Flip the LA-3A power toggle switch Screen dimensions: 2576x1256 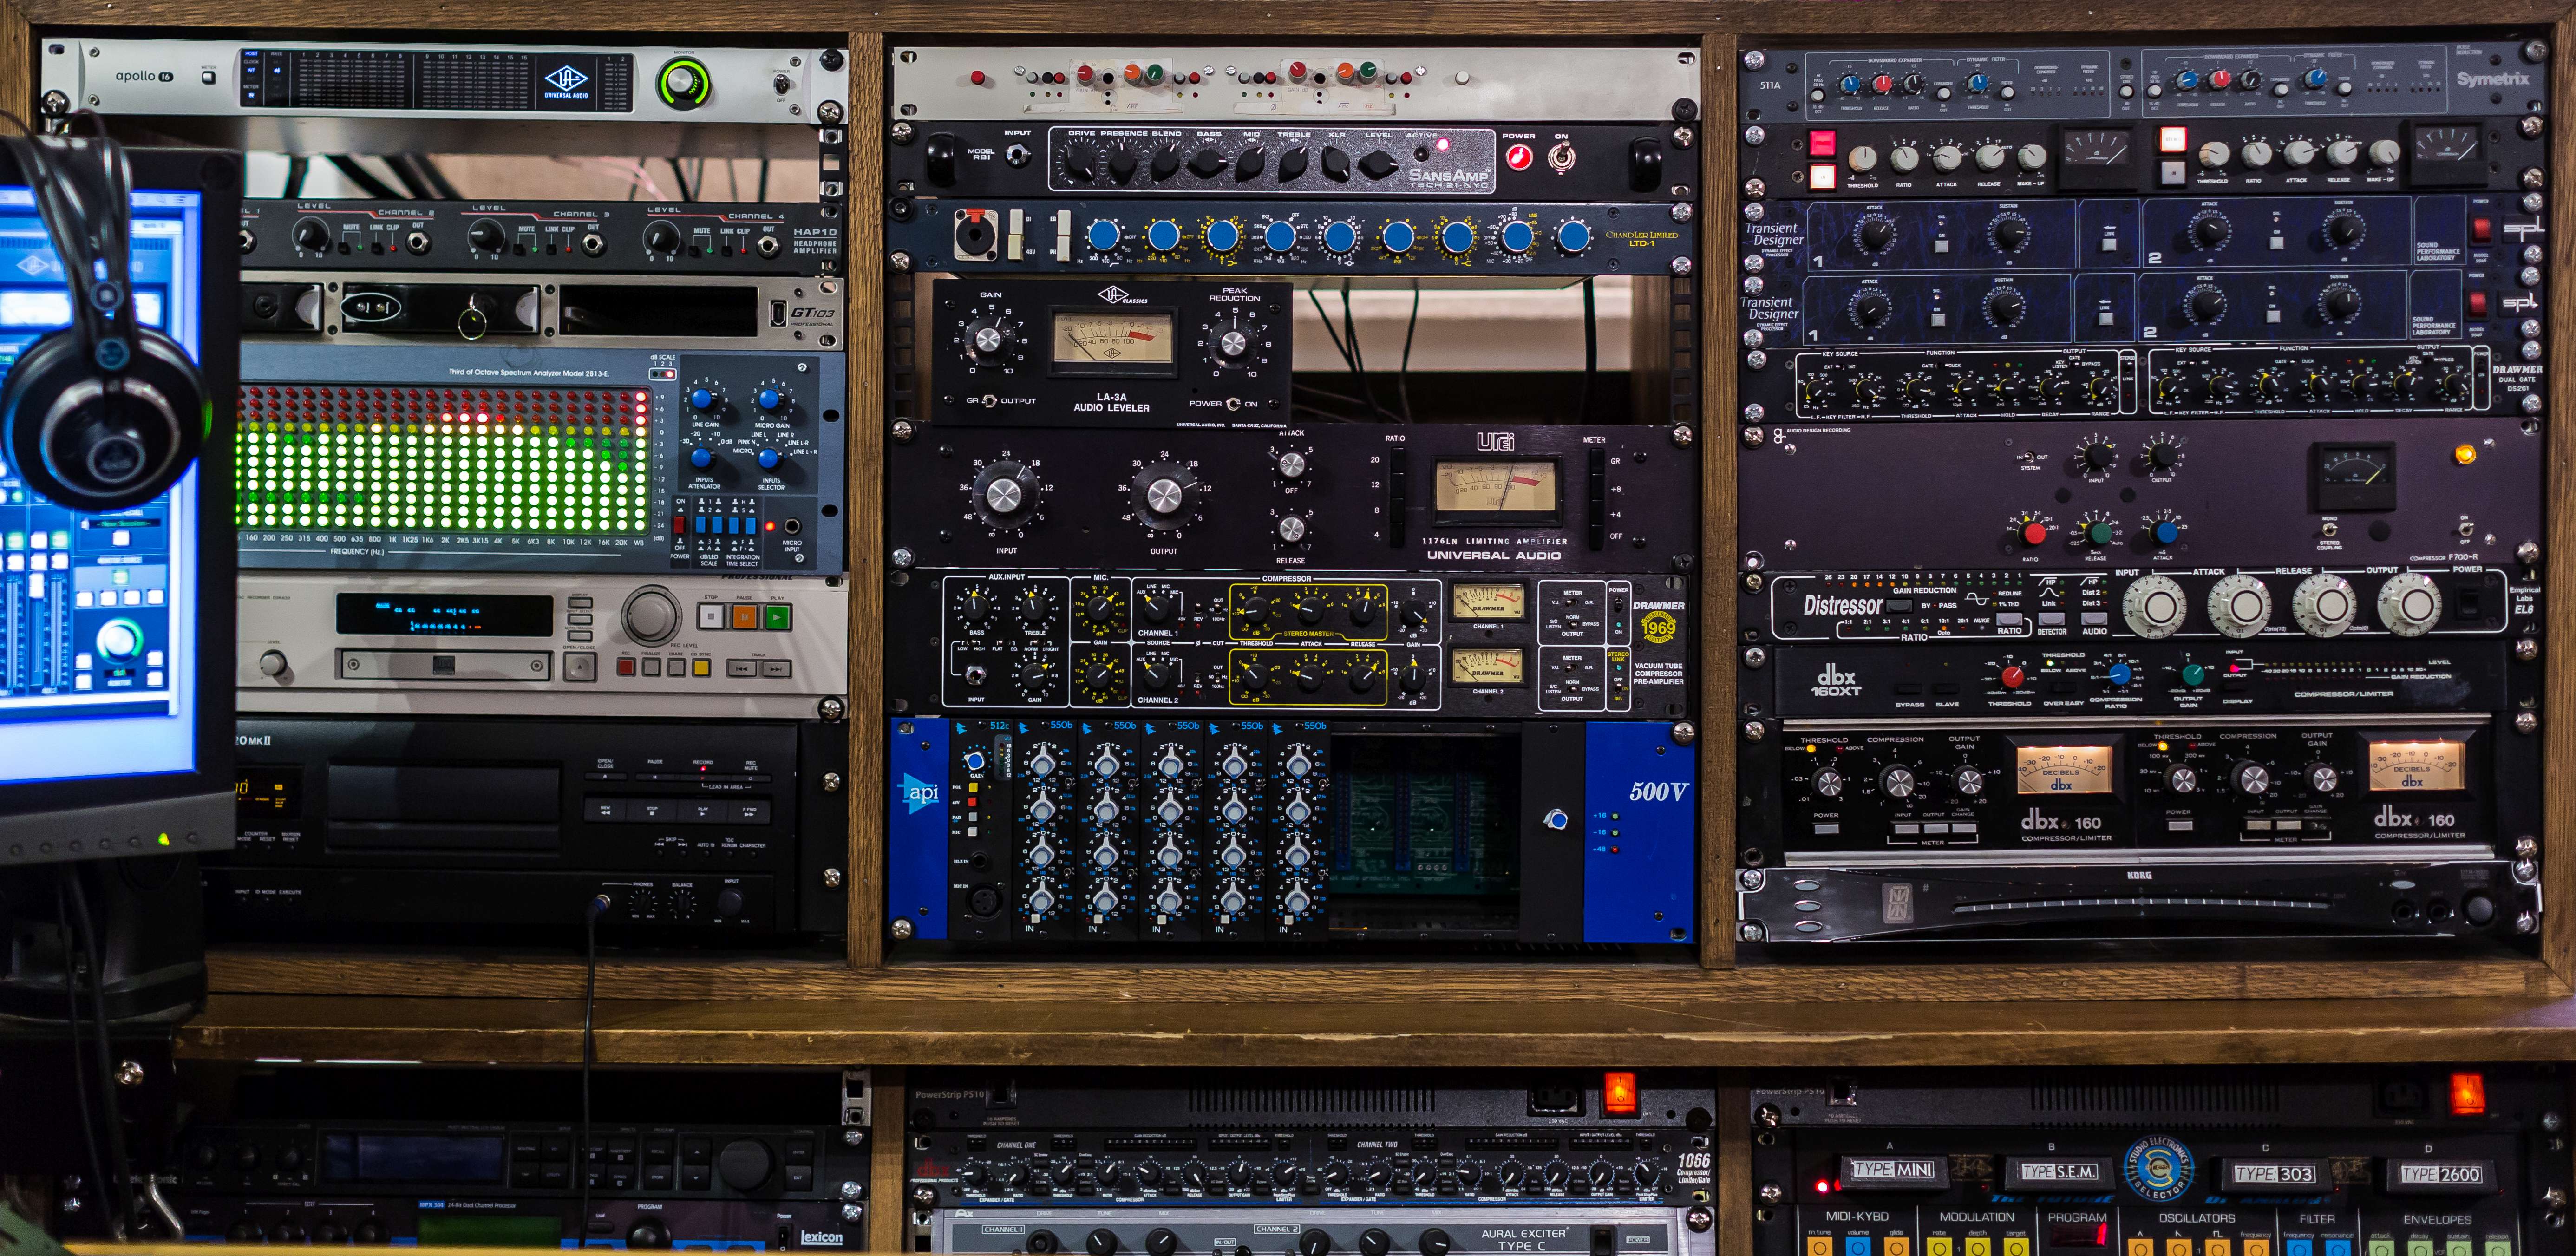pyautogui.click(x=1233, y=404)
